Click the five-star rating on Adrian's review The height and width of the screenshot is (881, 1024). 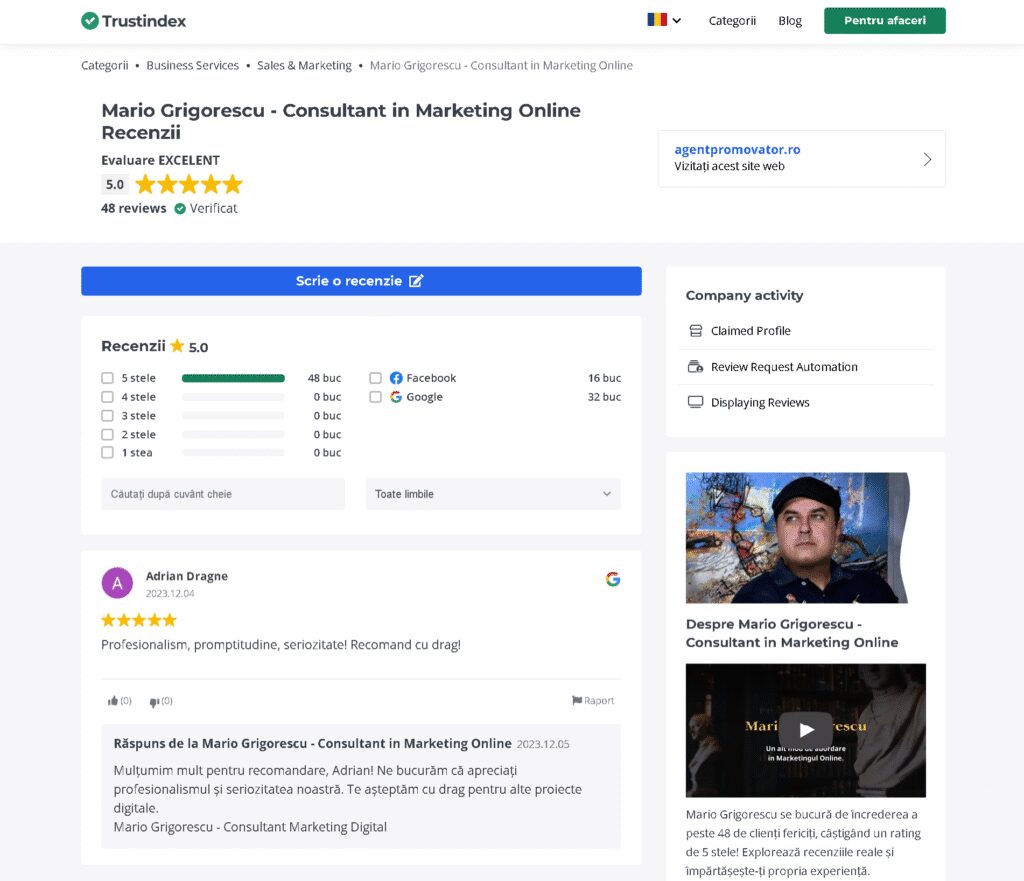(x=139, y=620)
